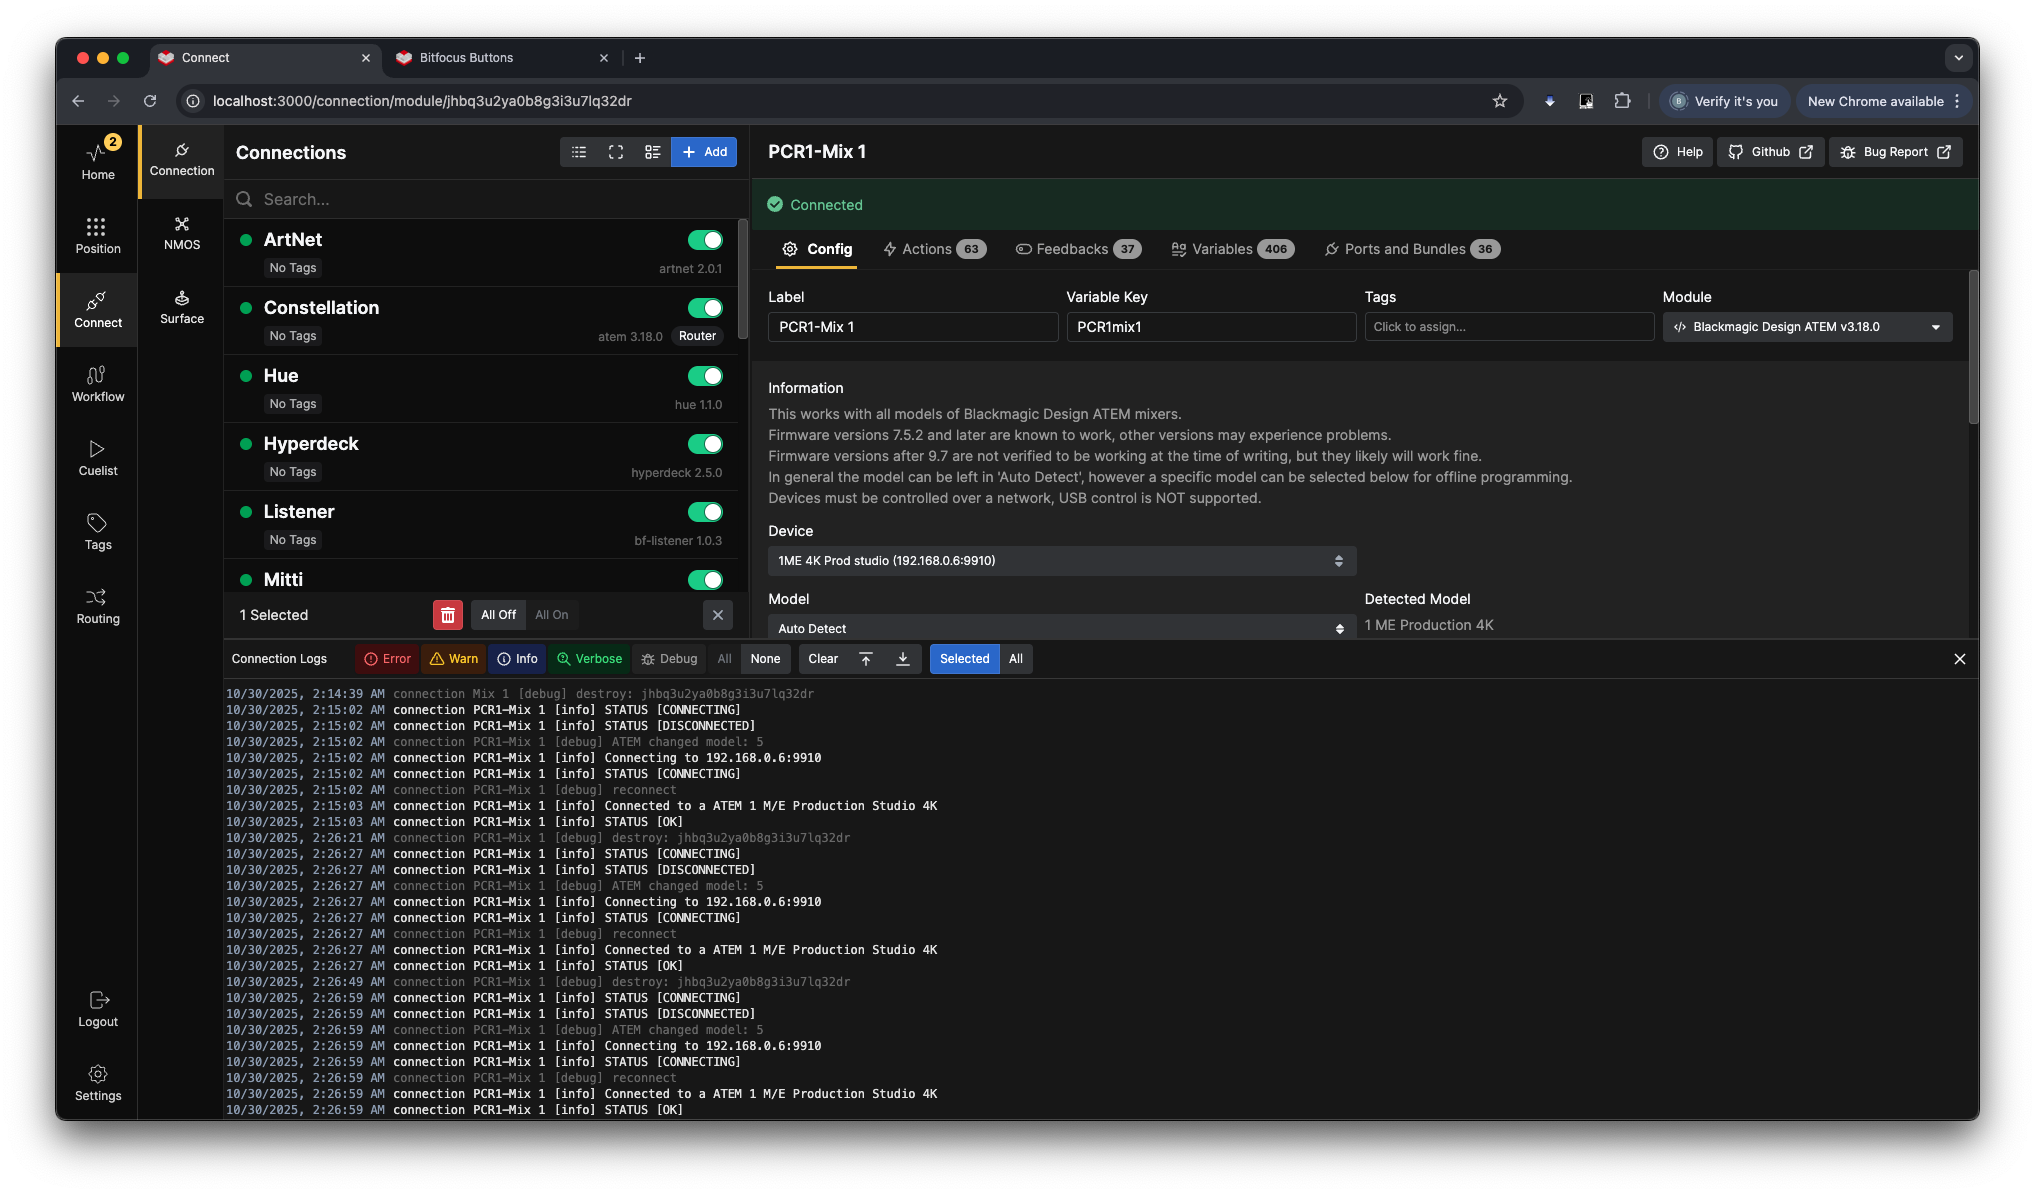Toggle Debug log level filter
Image resolution: width=2035 pixels, height=1194 pixels.
coord(670,659)
